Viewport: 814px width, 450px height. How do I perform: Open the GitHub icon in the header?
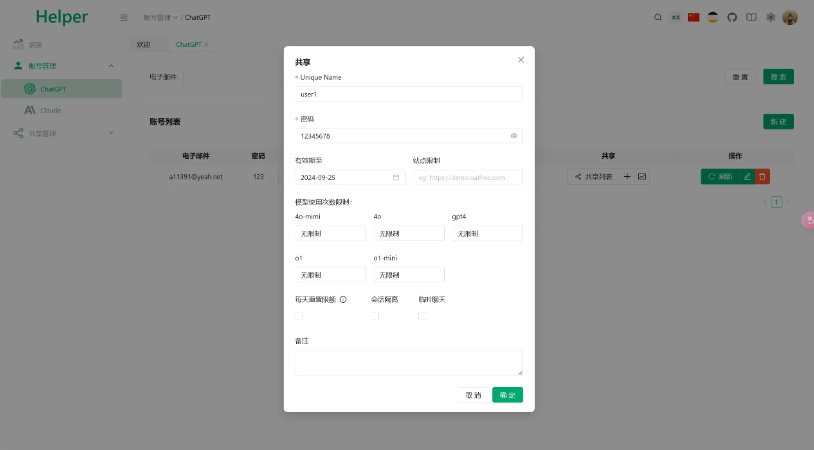(732, 17)
